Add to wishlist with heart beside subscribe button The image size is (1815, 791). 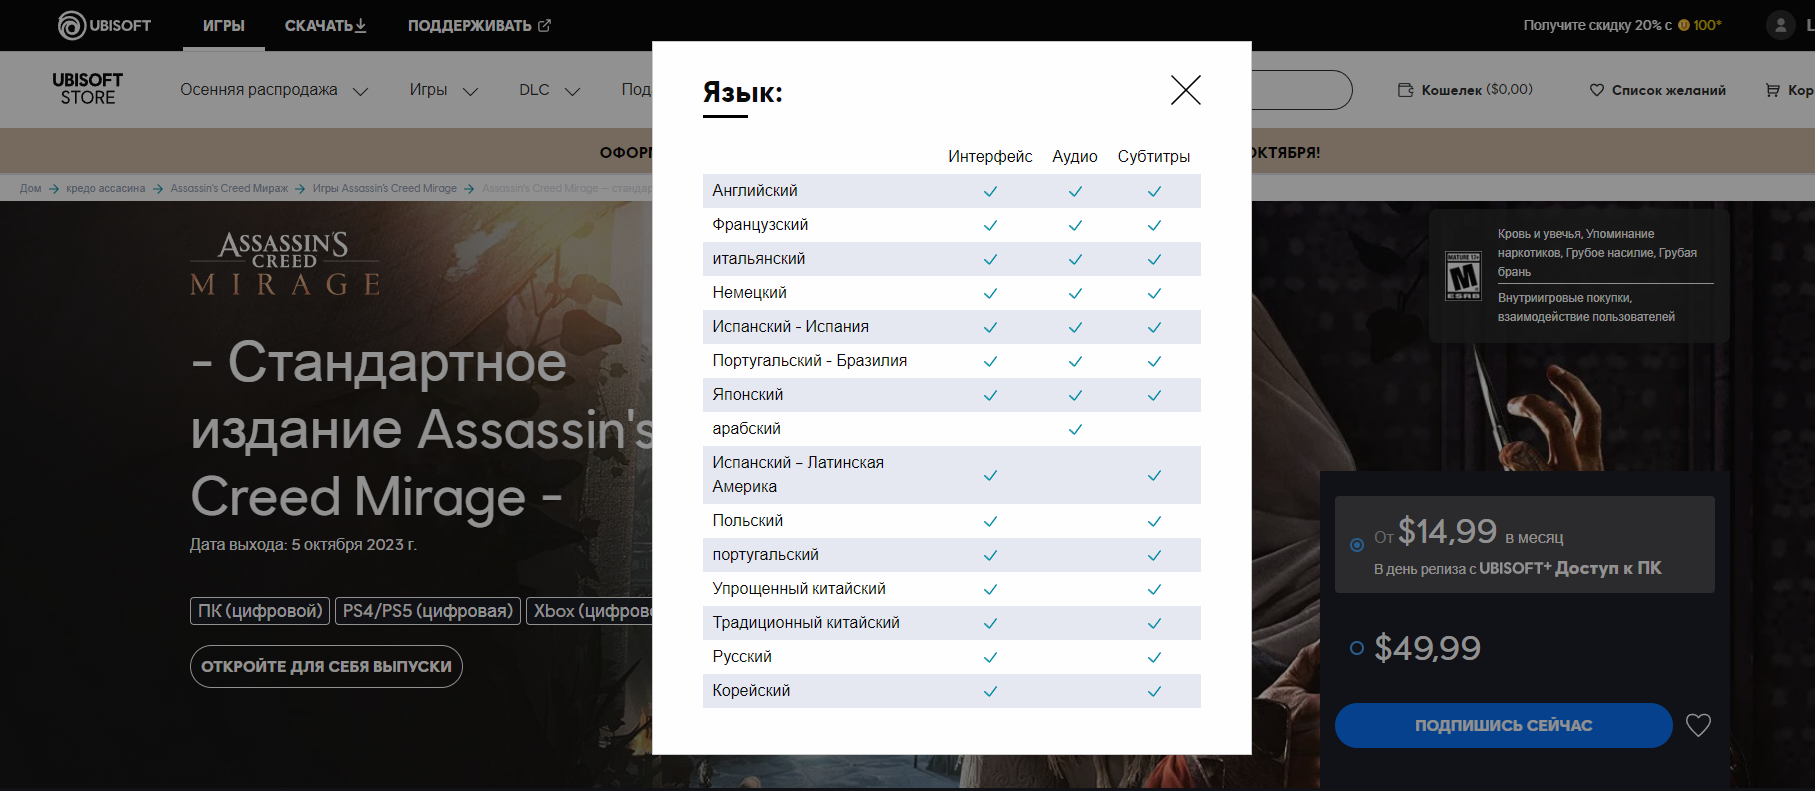click(1698, 725)
